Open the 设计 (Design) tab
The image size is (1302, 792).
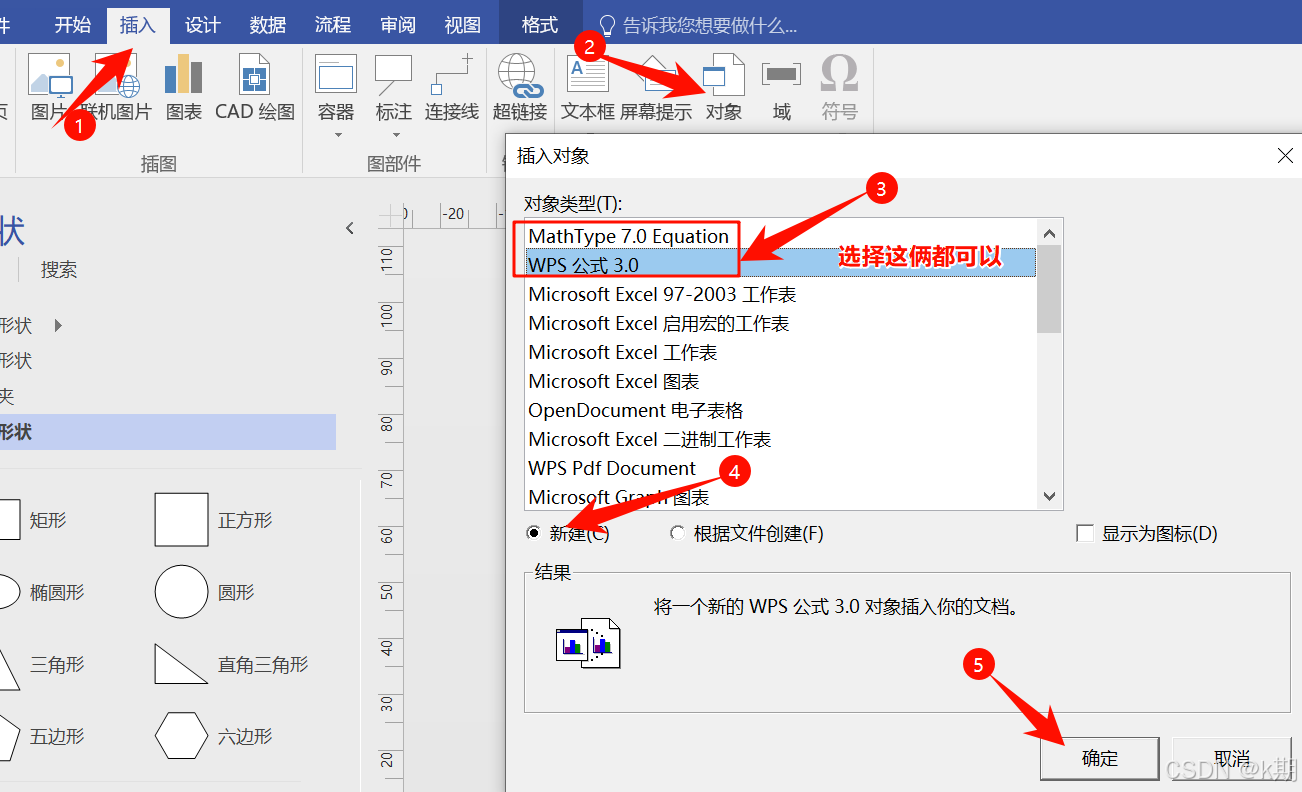pos(203,25)
